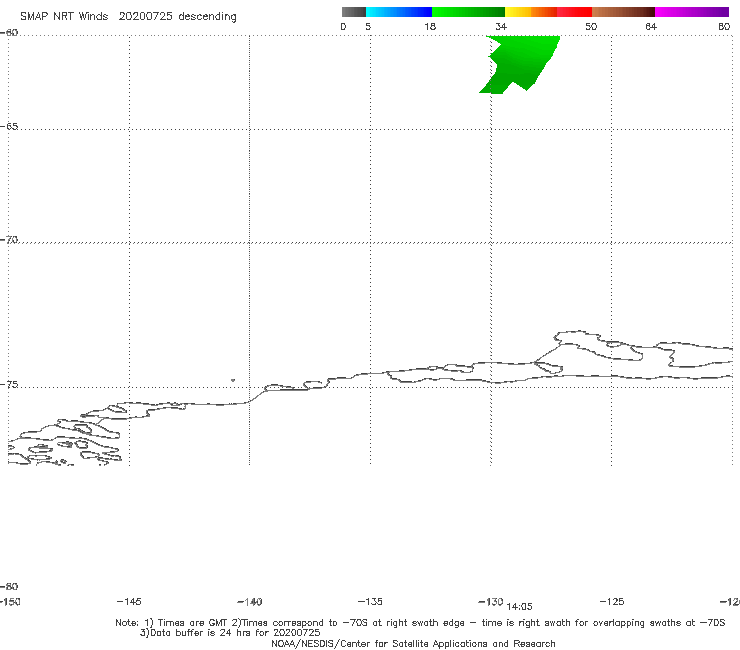The width and height of the screenshot is (740, 650).
Task: Click the longitude label '-125'
Action: coord(612,601)
